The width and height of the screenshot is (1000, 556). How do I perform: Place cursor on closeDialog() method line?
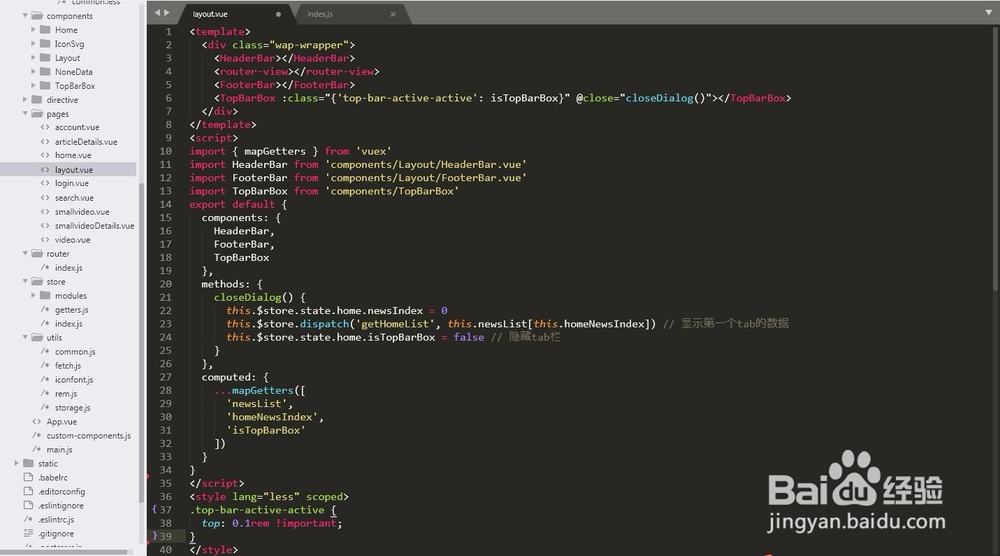tap(260, 297)
